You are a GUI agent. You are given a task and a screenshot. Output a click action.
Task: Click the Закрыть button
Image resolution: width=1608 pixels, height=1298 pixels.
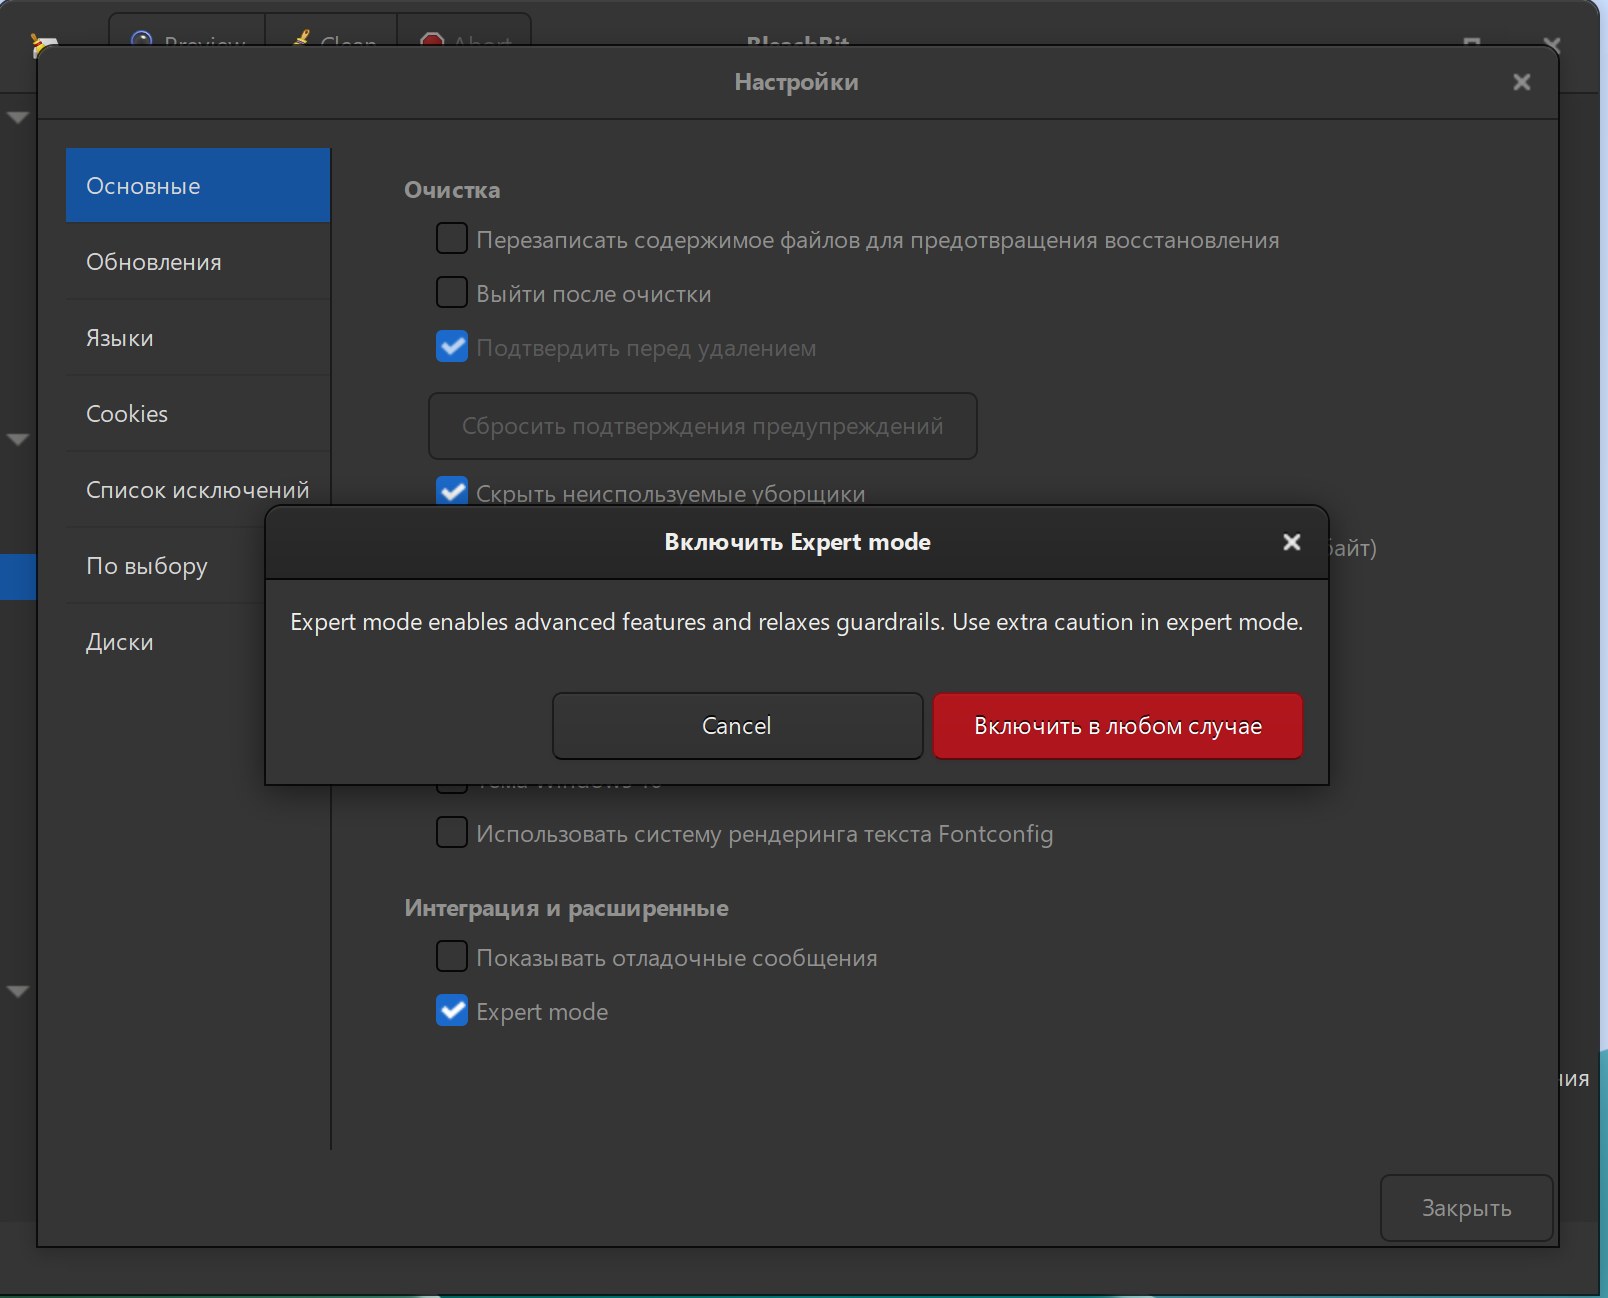(1465, 1208)
